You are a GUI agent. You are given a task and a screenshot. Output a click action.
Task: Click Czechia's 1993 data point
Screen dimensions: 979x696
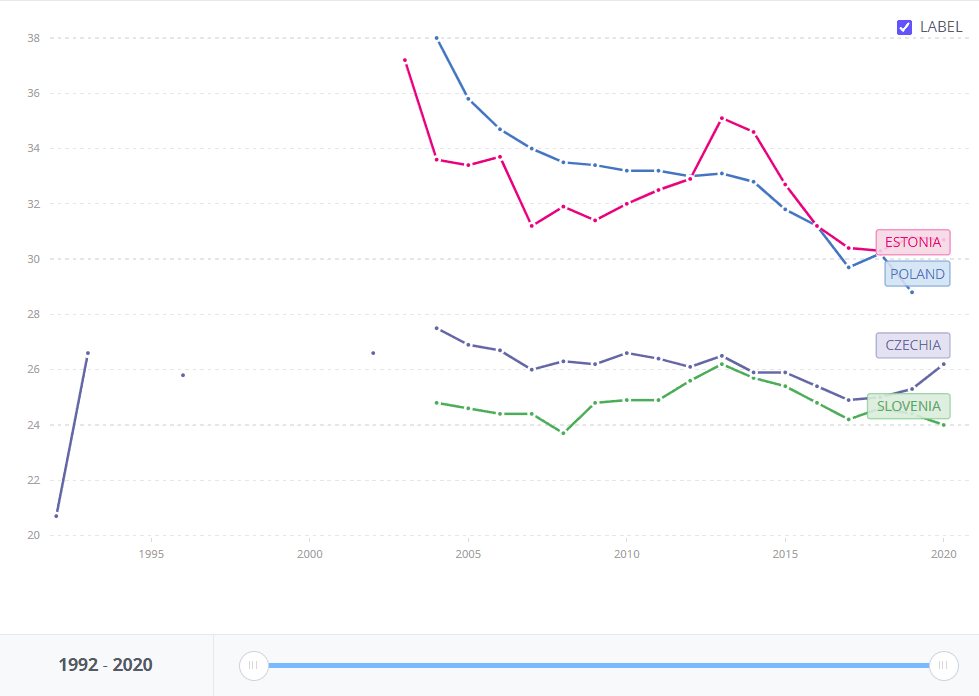pos(88,353)
